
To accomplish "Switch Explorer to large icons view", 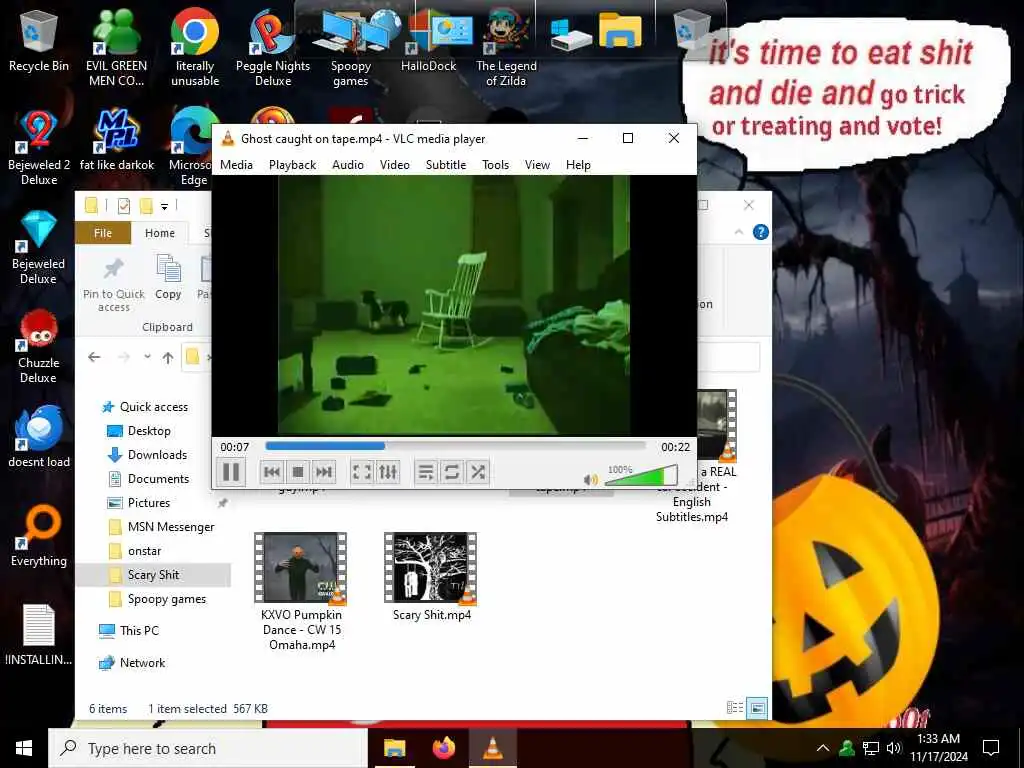I will pos(757,708).
